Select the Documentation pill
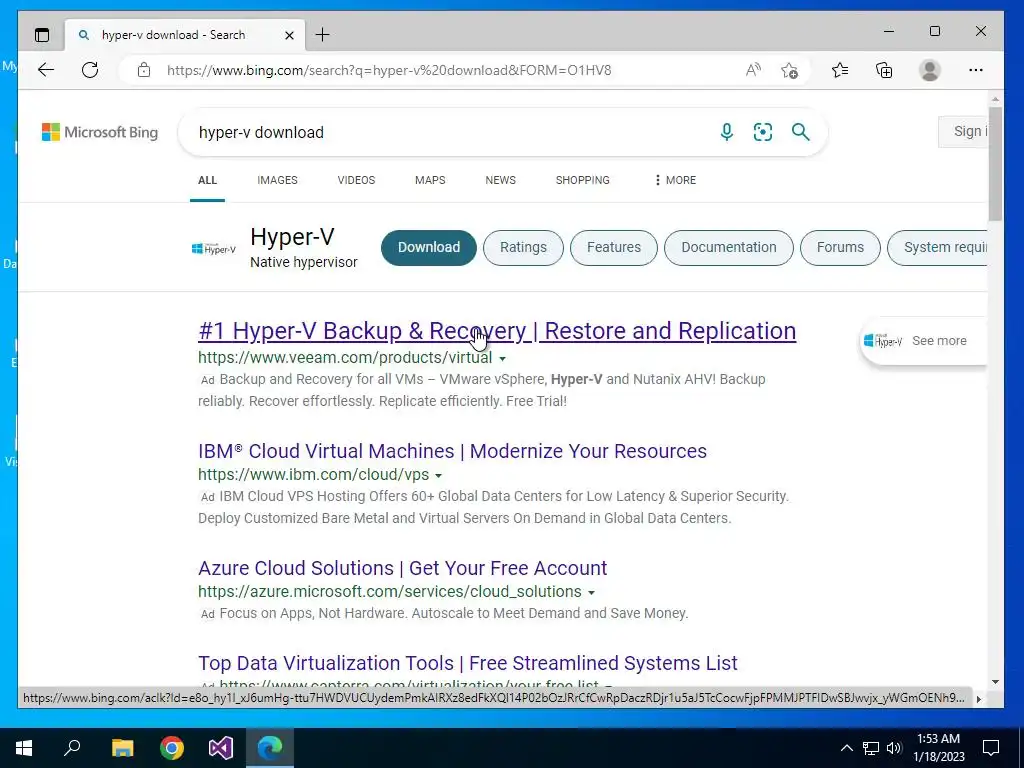 pos(729,248)
